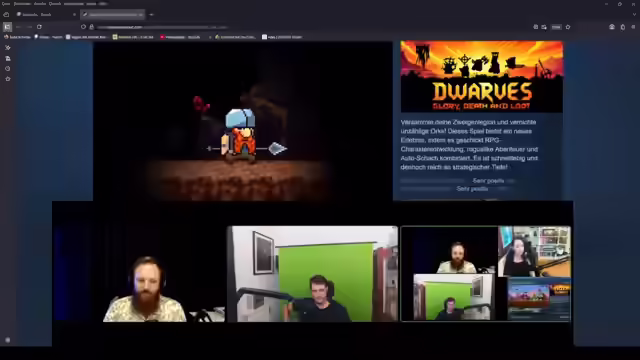This screenshot has height=360, width=640.
Task: Open the history clock sidebar icon
Action: coord(8,69)
